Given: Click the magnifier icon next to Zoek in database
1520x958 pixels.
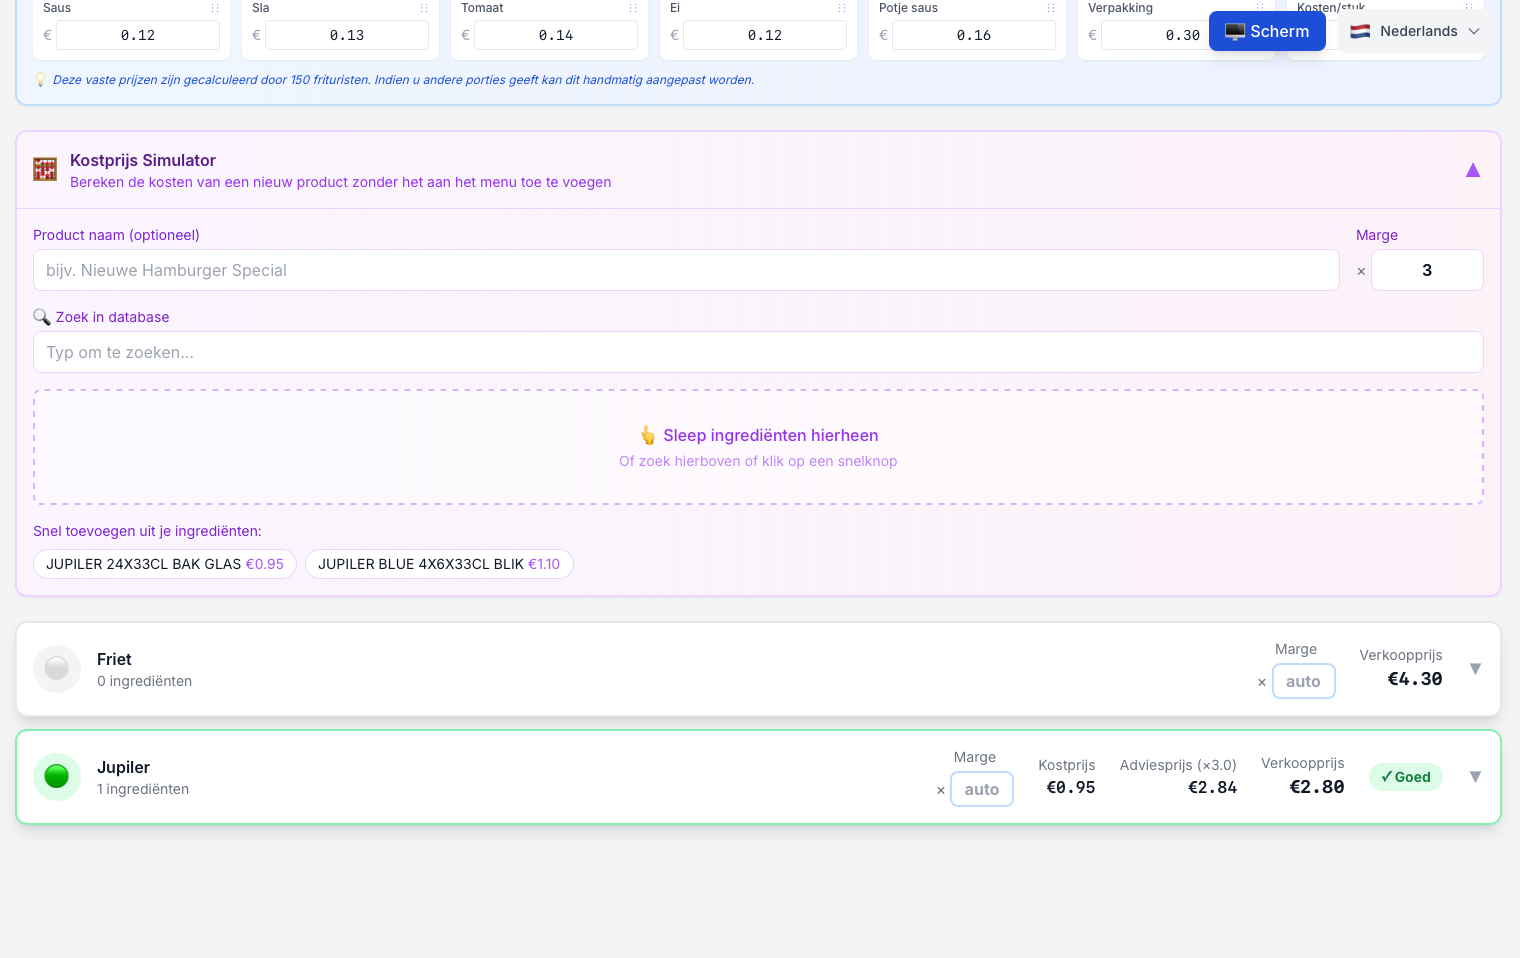Looking at the screenshot, I should 42,317.
